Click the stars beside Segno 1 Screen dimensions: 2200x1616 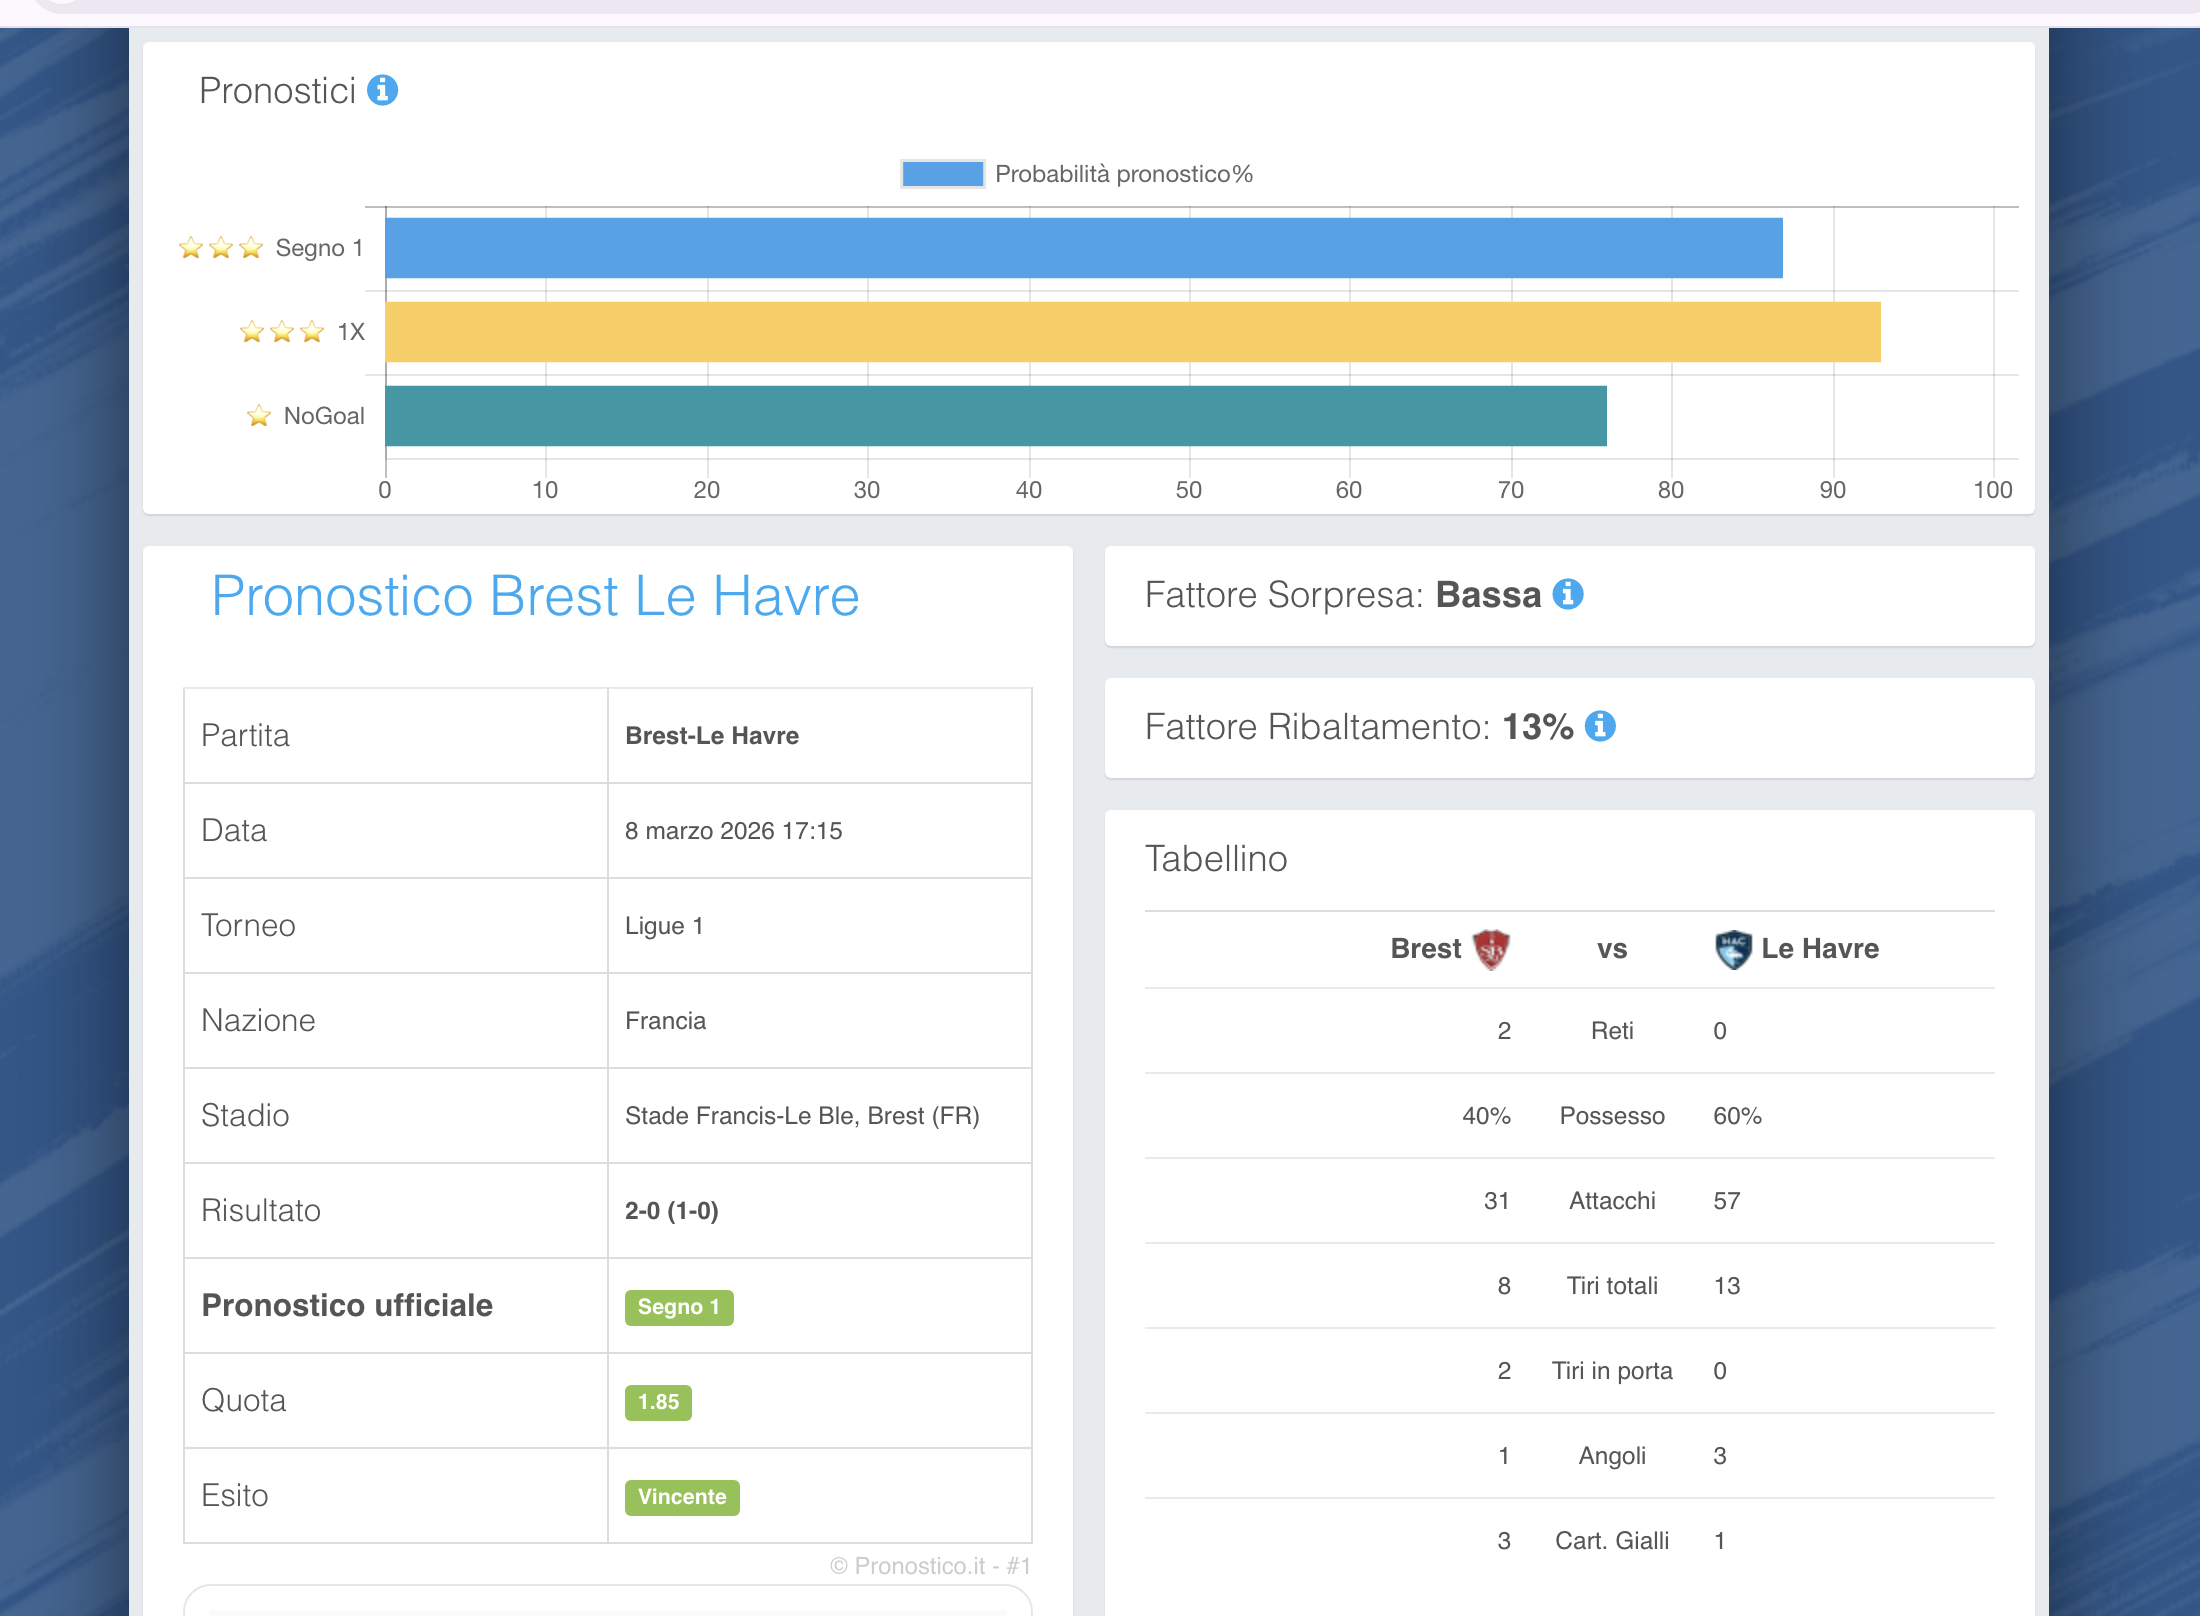click(221, 248)
